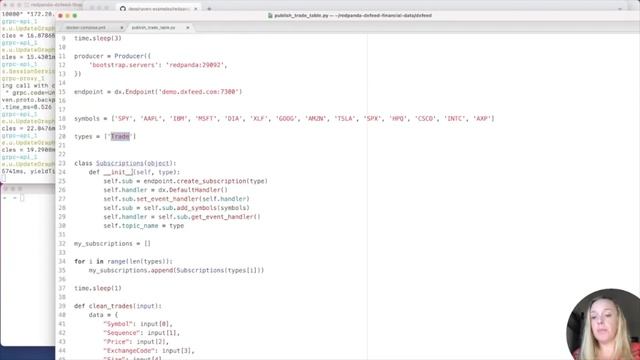Click the 'SPY' symbol string
This screenshot has width=640, height=360.
(123, 119)
